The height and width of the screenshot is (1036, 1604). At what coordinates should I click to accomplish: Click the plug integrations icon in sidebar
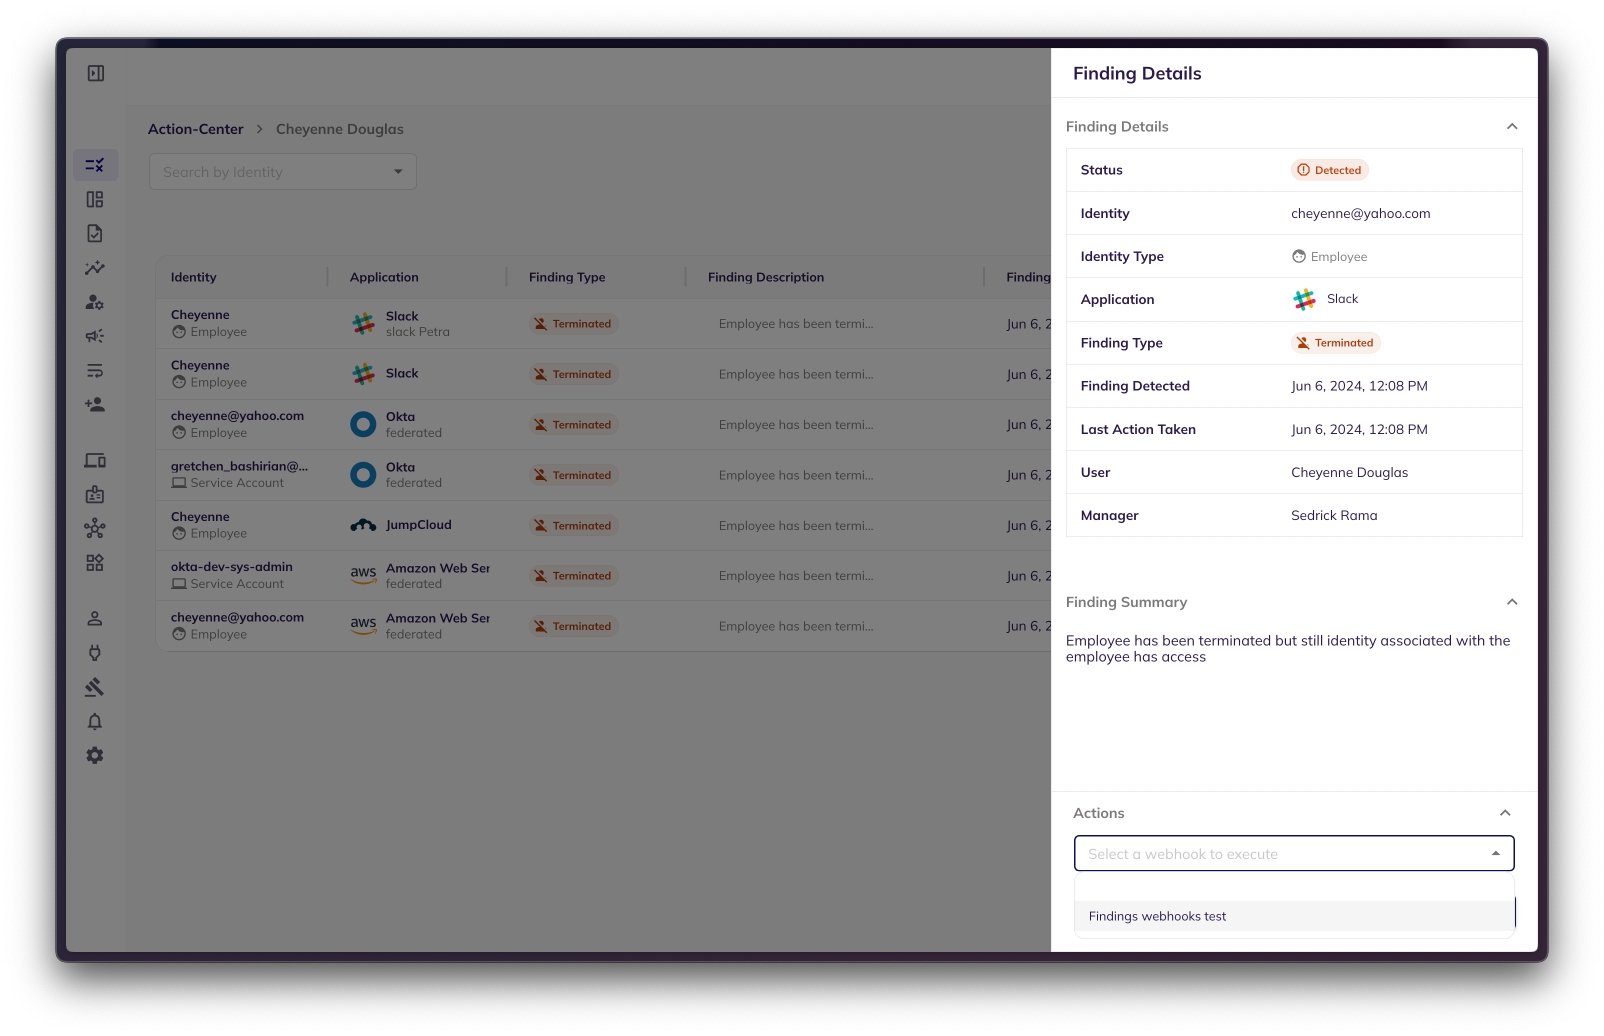[95, 653]
